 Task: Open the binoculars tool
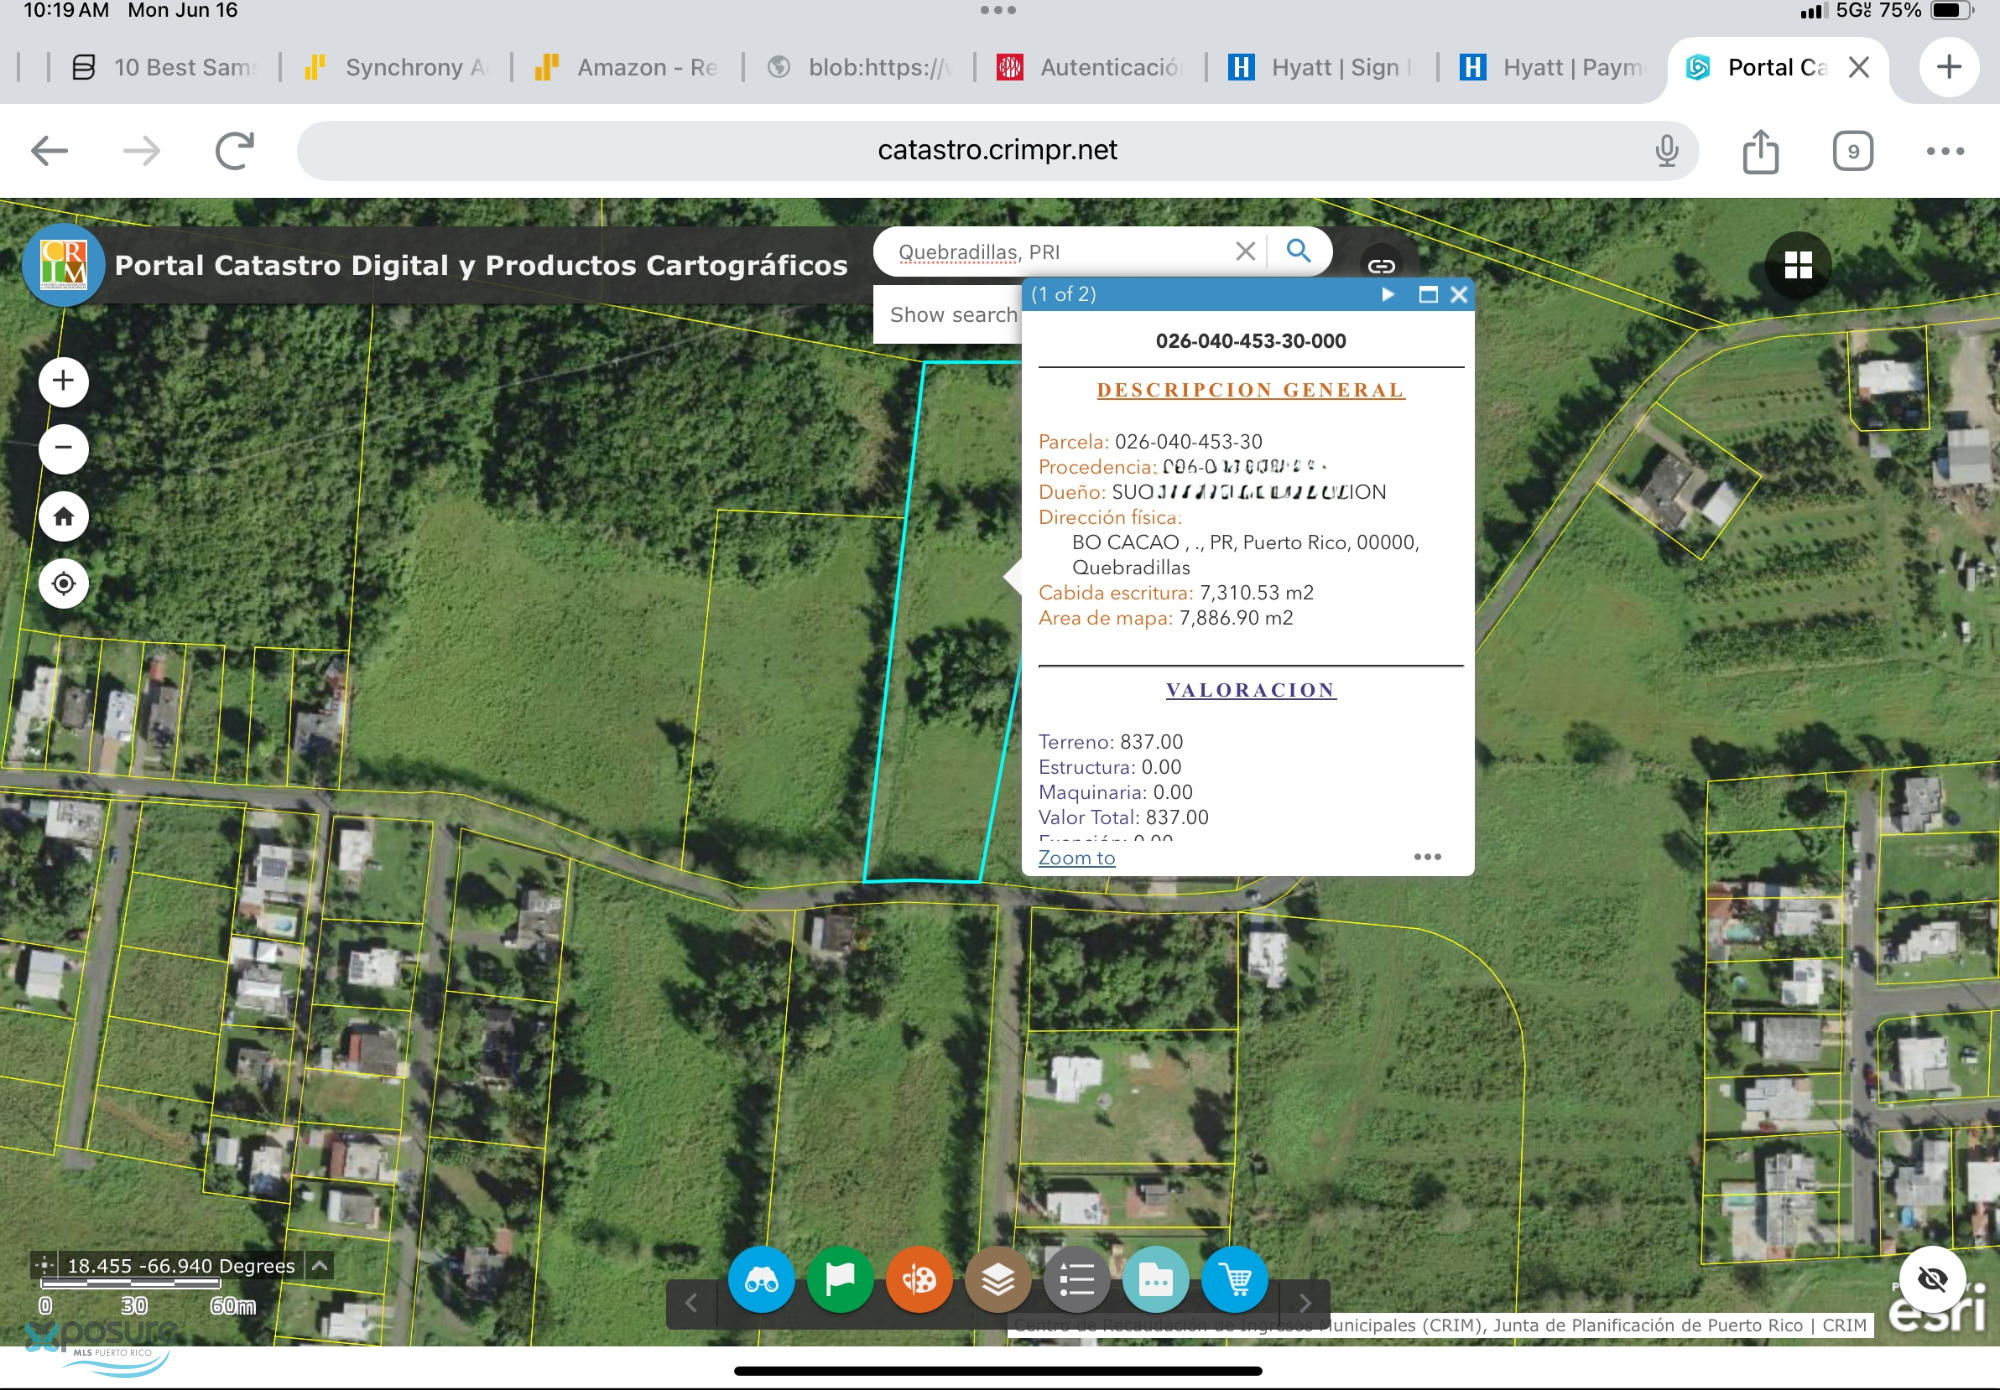[x=761, y=1279]
